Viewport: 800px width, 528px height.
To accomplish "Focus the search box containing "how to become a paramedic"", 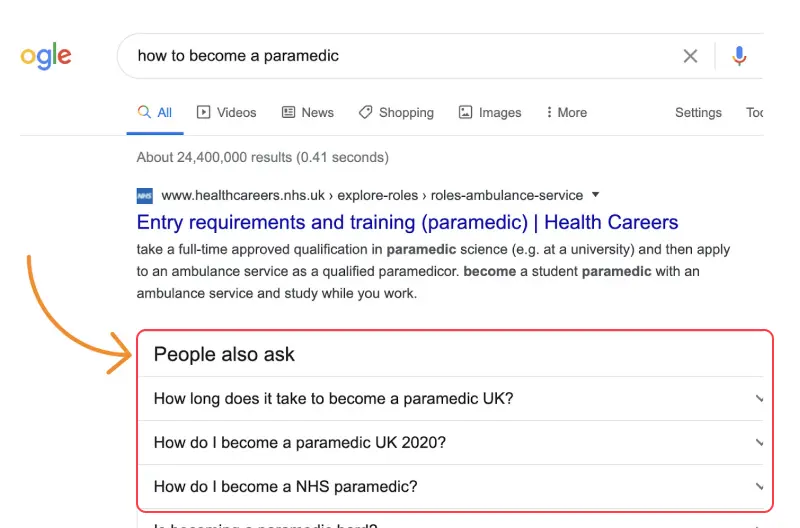I will 400,56.
